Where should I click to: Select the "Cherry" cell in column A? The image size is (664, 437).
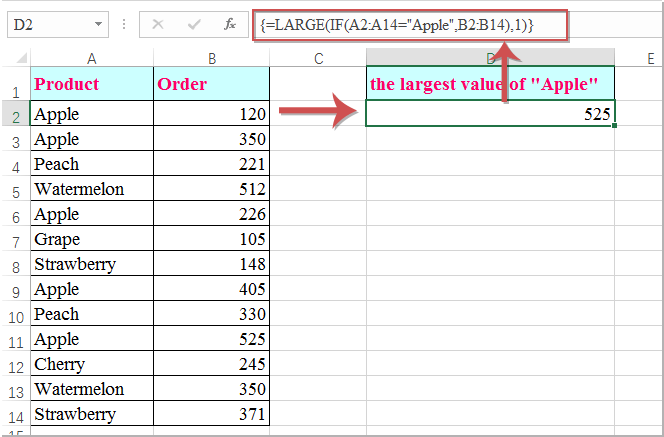point(91,364)
